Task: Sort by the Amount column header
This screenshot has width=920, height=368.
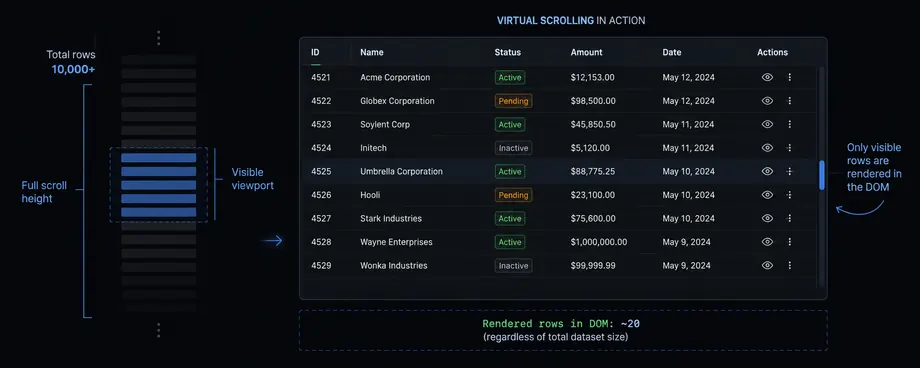Action: pos(586,52)
